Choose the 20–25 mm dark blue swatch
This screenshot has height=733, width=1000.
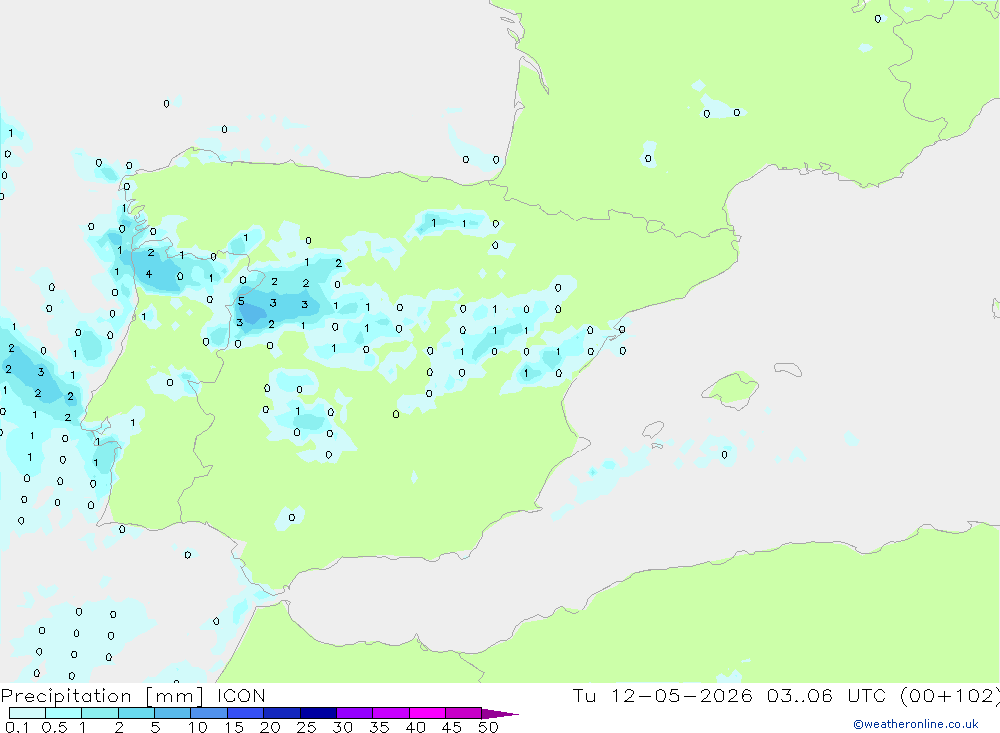coord(282,713)
